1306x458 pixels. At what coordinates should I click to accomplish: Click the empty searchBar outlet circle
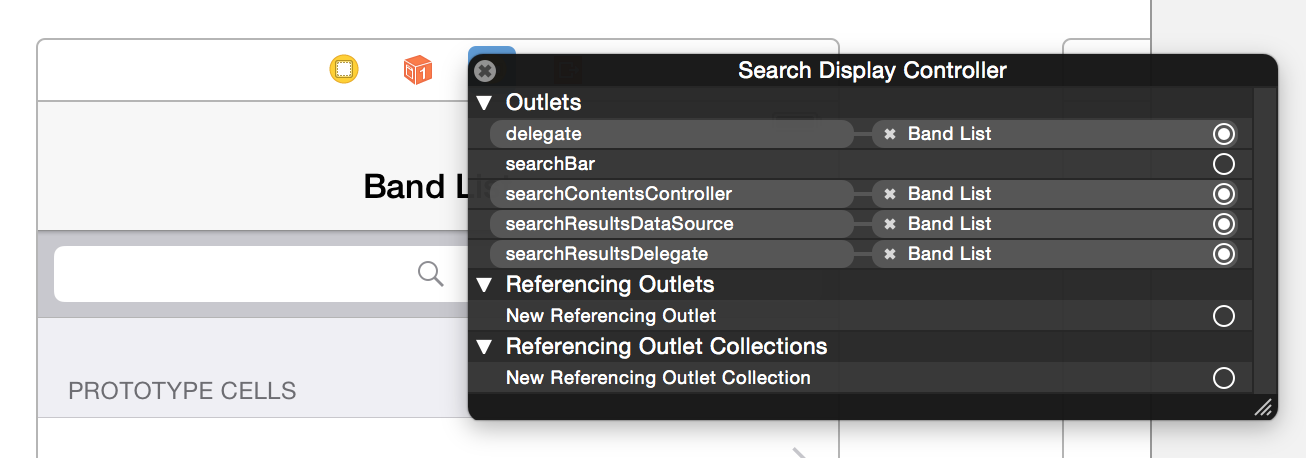pos(1223,164)
